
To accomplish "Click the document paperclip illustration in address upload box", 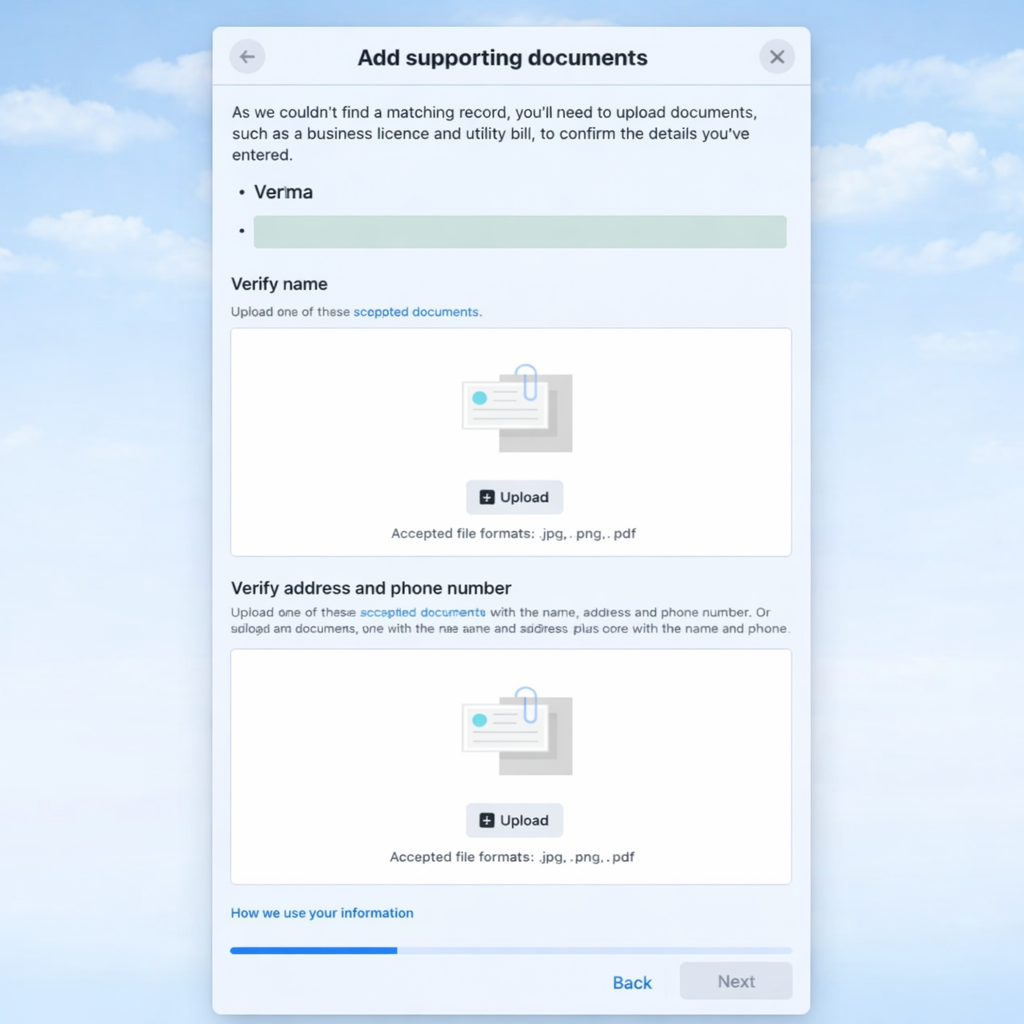I will pyautogui.click(x=517, y=731).
